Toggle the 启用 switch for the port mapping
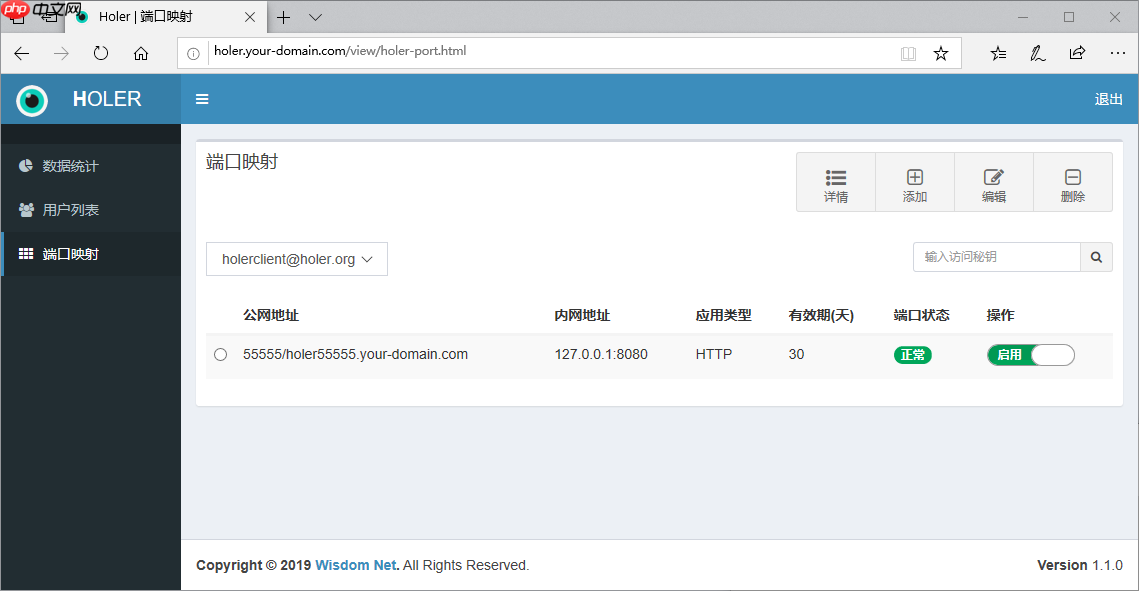The height and width of the screenshot is (591, 1139). click(x=1030, y=354)
